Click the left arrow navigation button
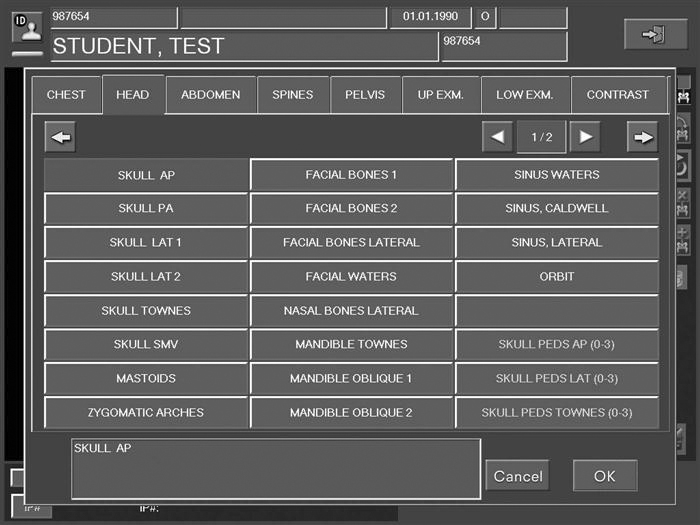This screenshot has height=525, width=700. coord(61,137)
